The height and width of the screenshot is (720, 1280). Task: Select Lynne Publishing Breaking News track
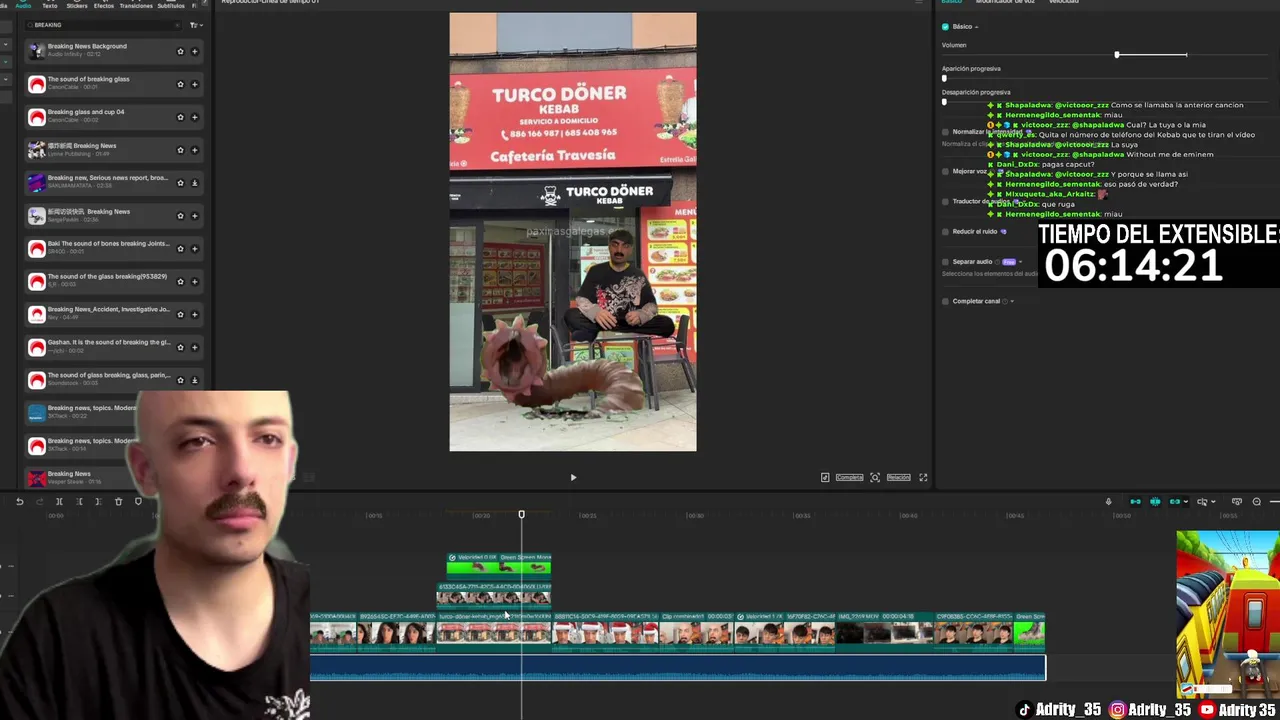pos(112,150)
